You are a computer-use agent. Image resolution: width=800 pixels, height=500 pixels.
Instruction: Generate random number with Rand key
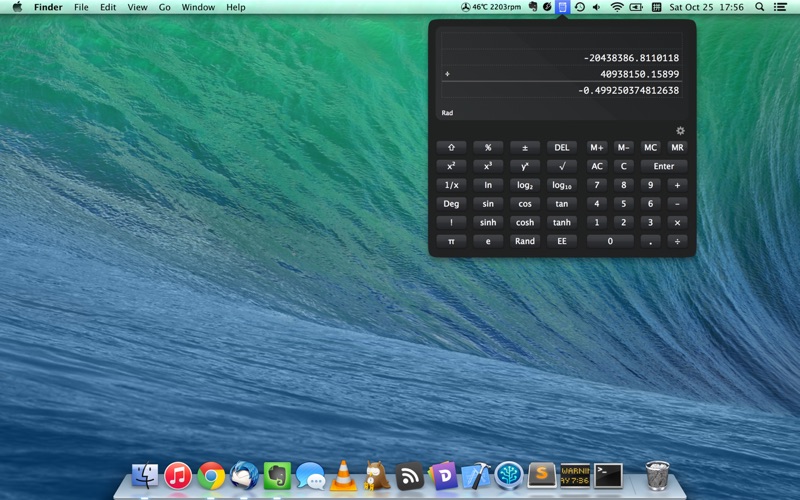click(x=525, y=241)
